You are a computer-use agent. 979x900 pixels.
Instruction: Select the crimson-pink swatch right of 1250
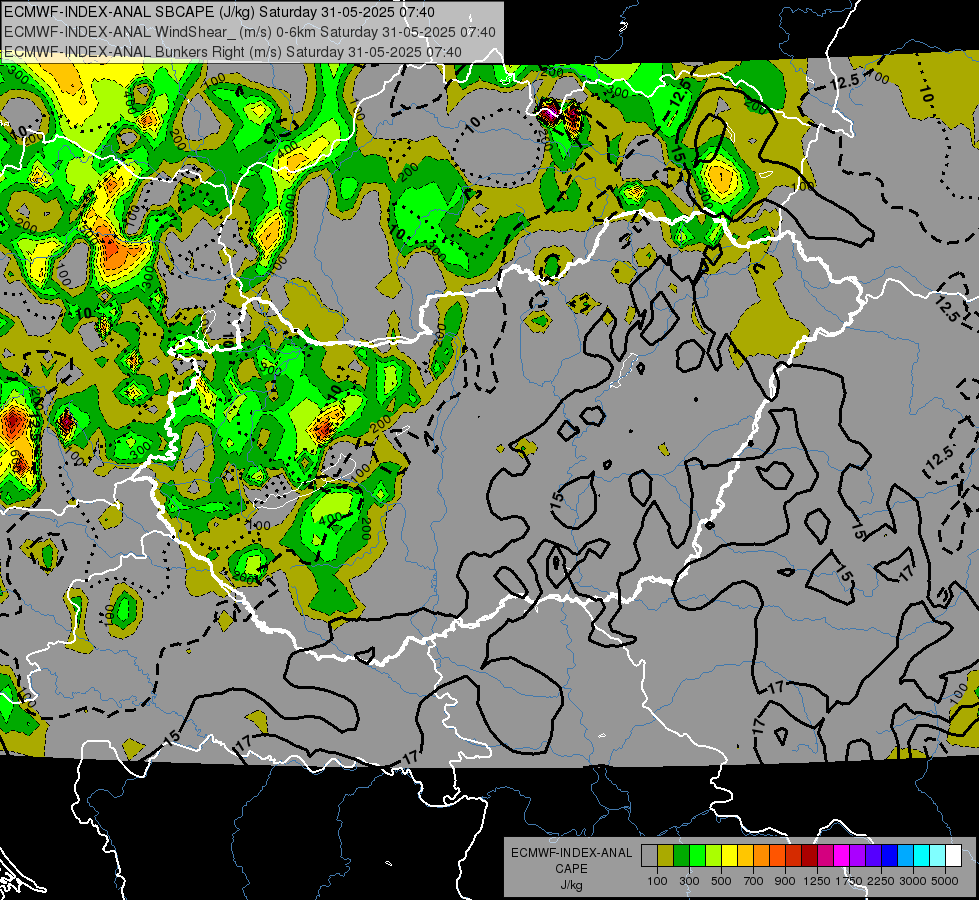pos(825,855)
